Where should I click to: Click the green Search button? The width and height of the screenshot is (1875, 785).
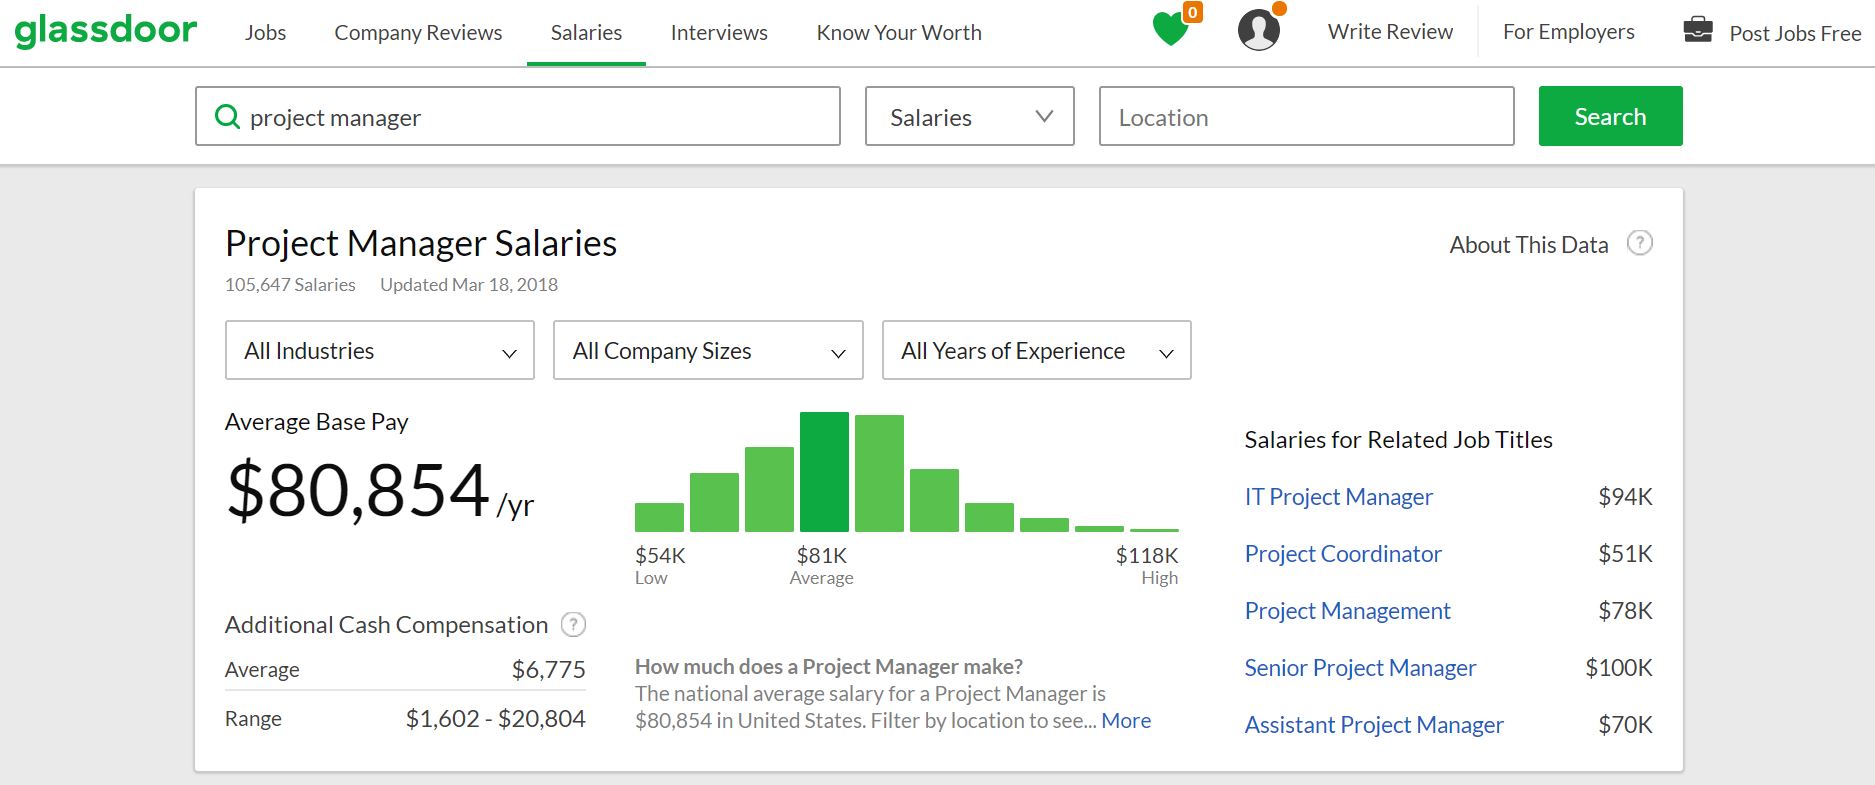tap(1610, 116)
